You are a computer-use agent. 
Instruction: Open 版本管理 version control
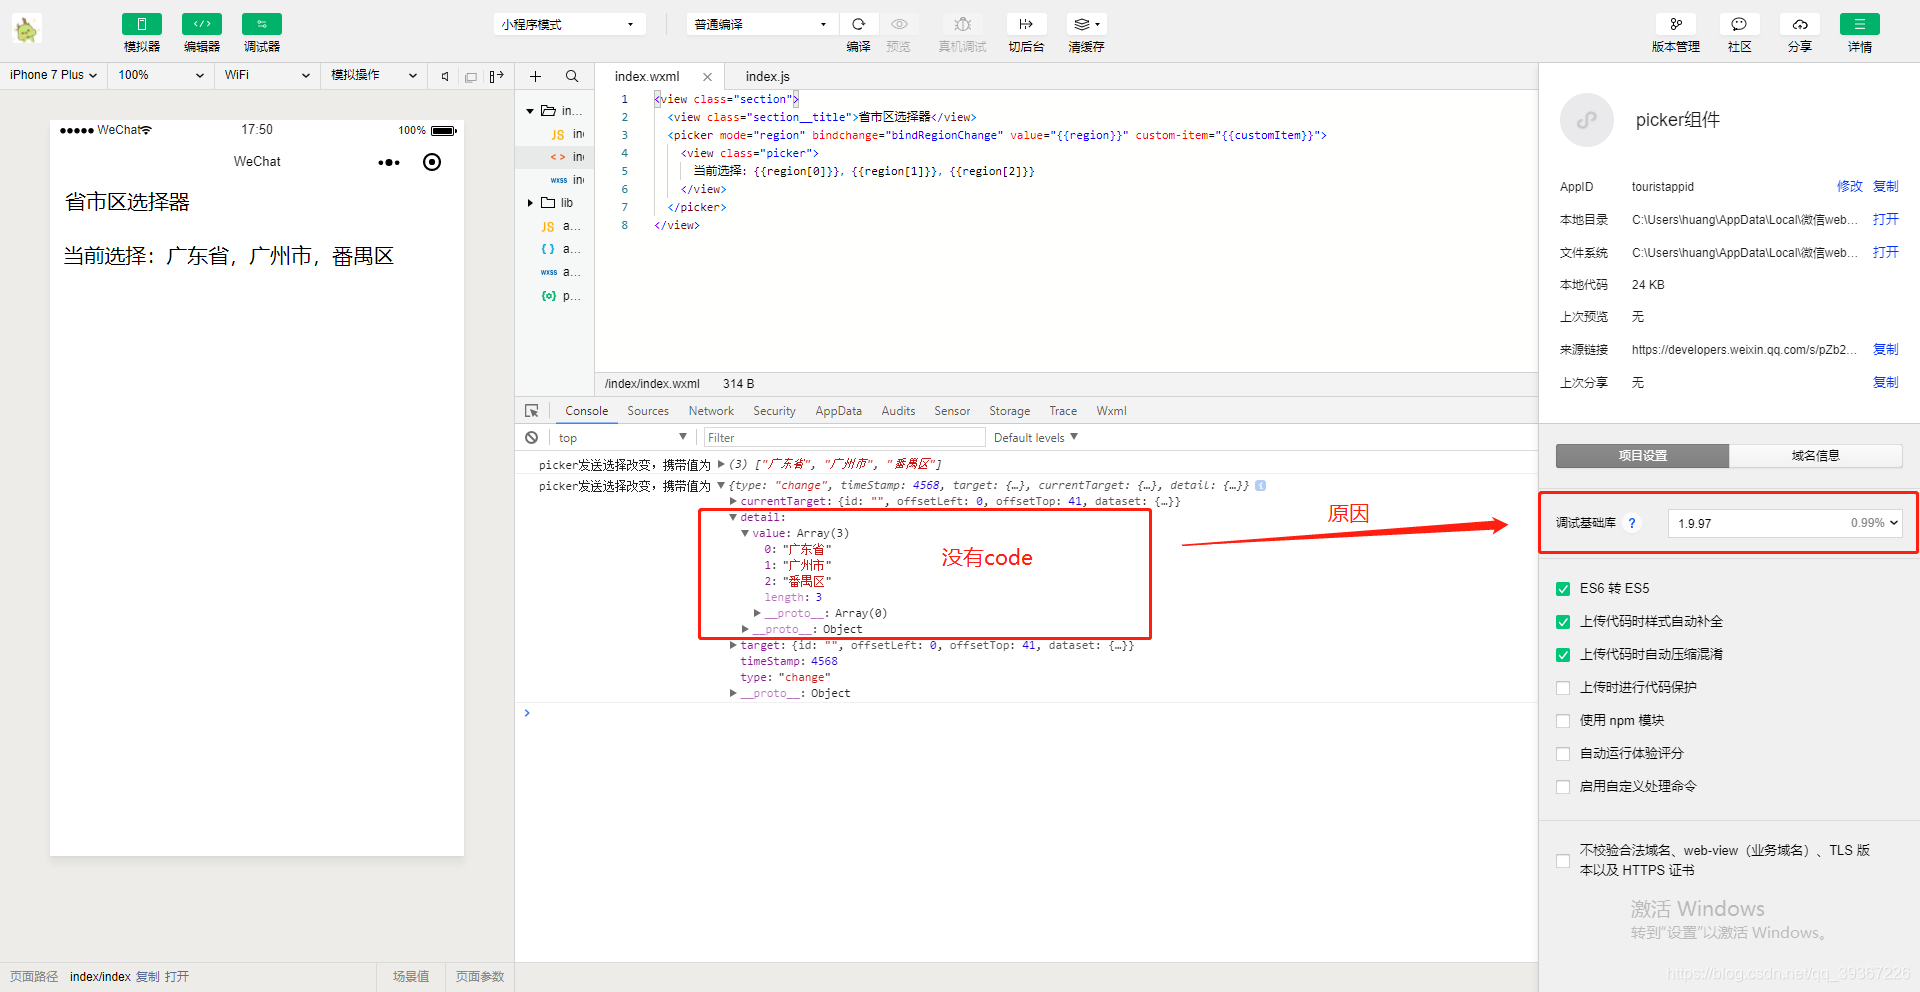(x=1676, y=24)
